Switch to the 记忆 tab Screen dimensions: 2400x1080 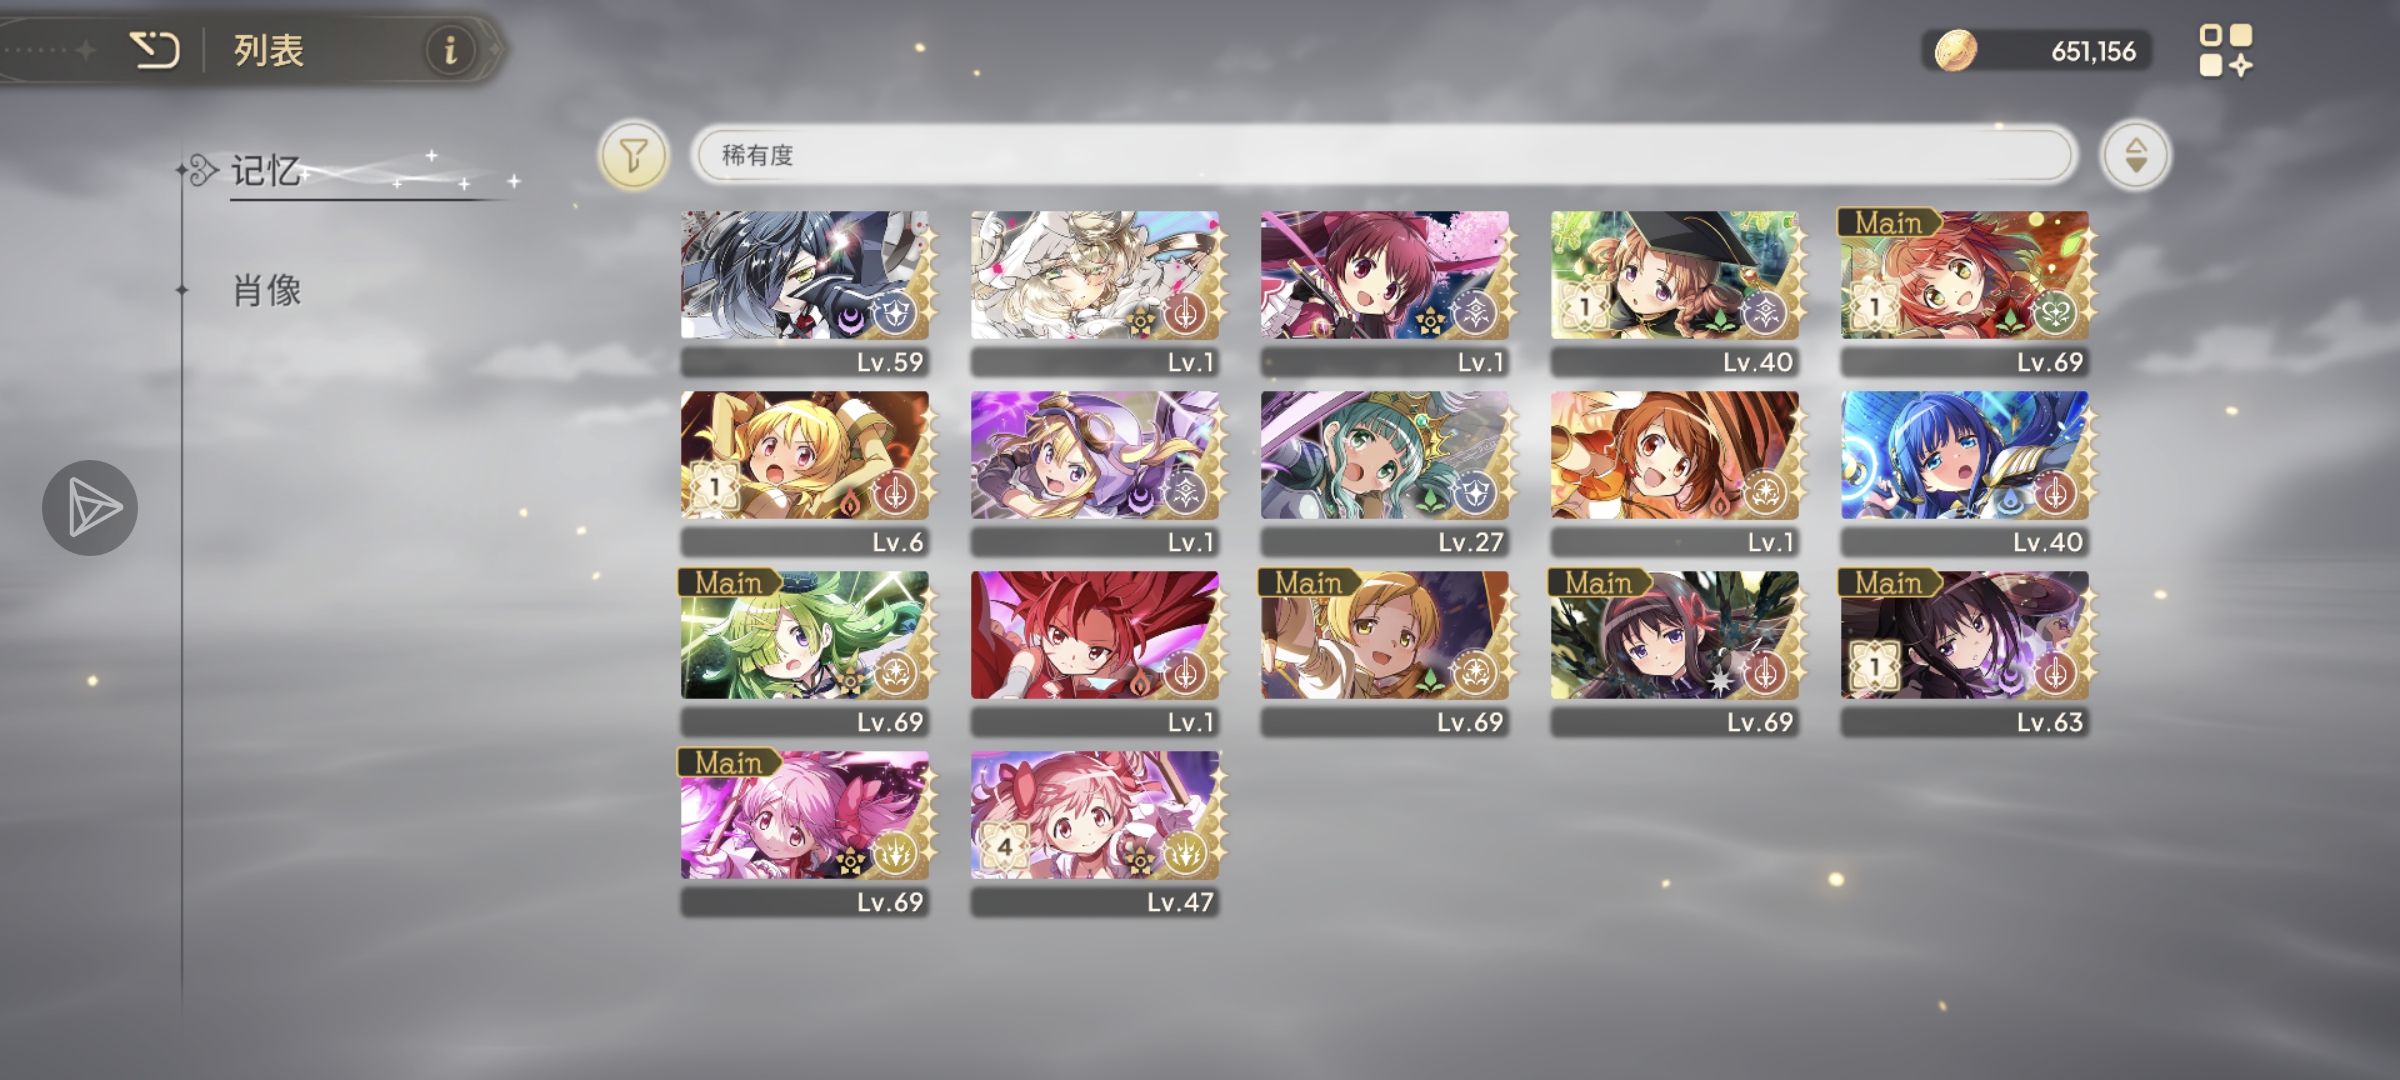tap(266, 171)
